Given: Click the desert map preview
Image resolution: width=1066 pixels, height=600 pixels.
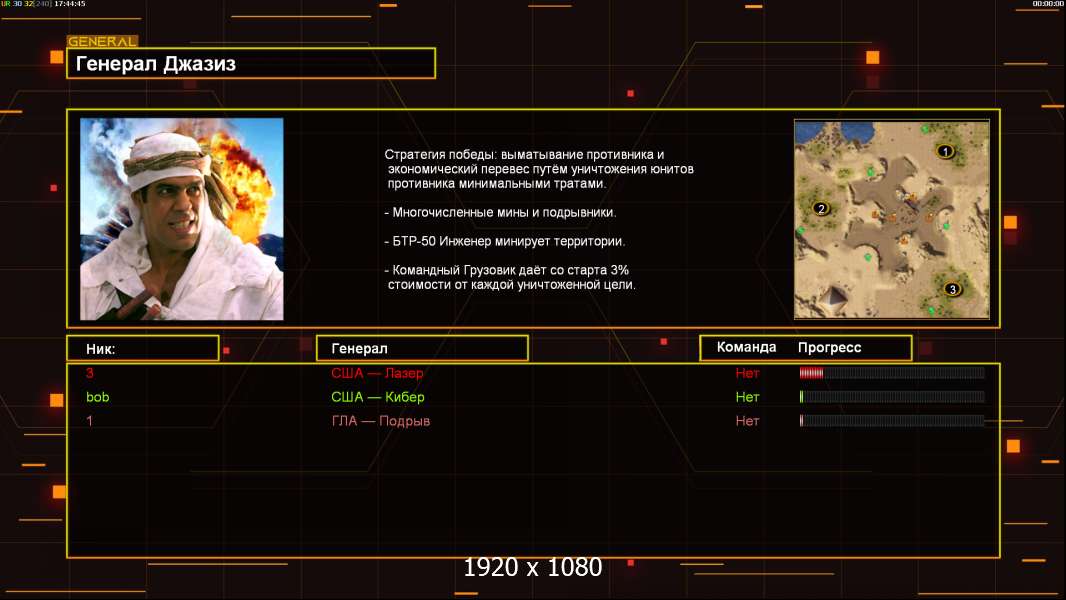Looking at the screenshot, I should 892,219.
